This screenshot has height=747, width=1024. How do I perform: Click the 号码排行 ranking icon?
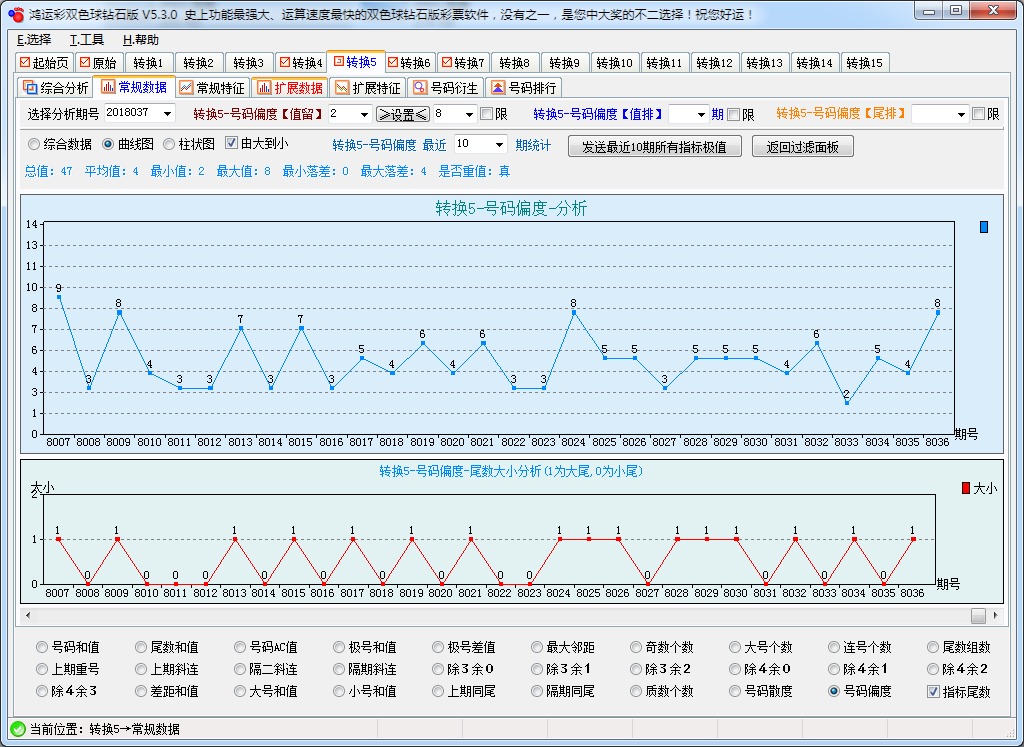point(497,88)
